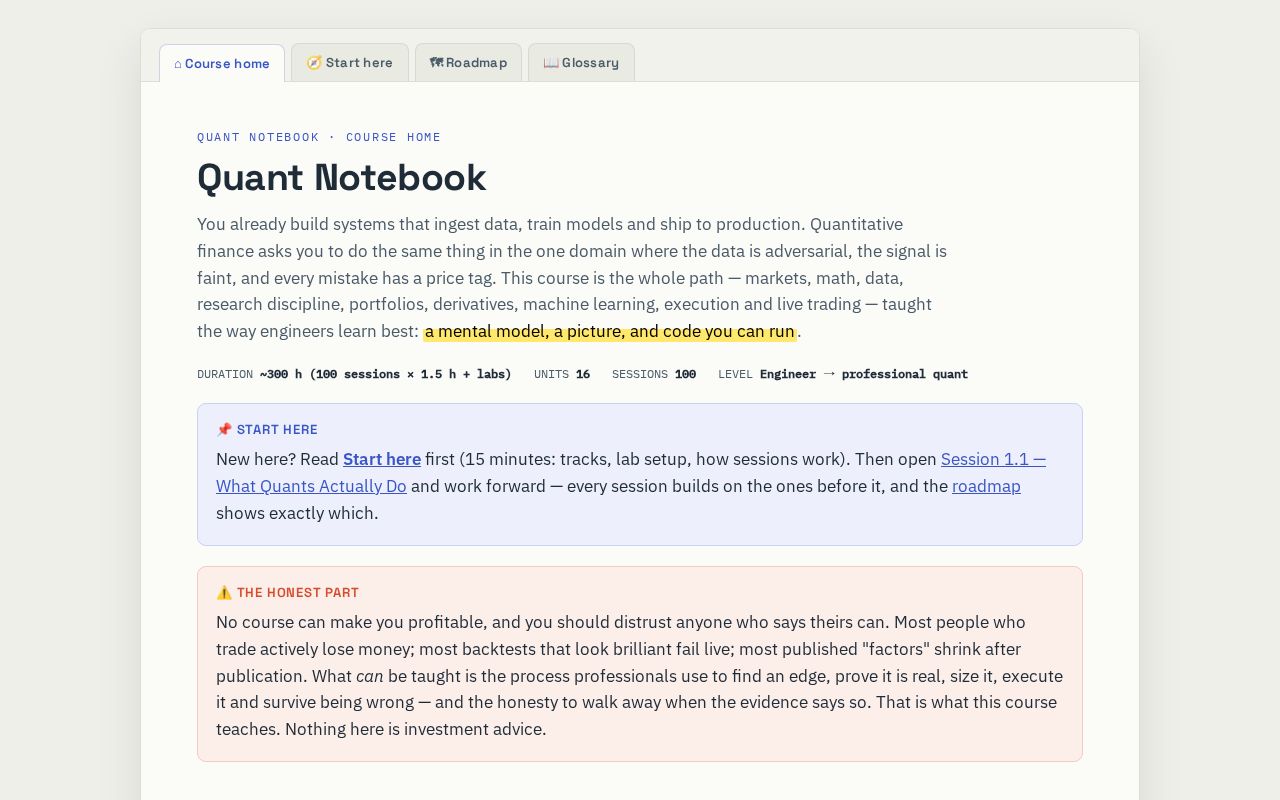Click the warning icon beside THE HONEST PART
1280x800 pixels.
point(224,592)
